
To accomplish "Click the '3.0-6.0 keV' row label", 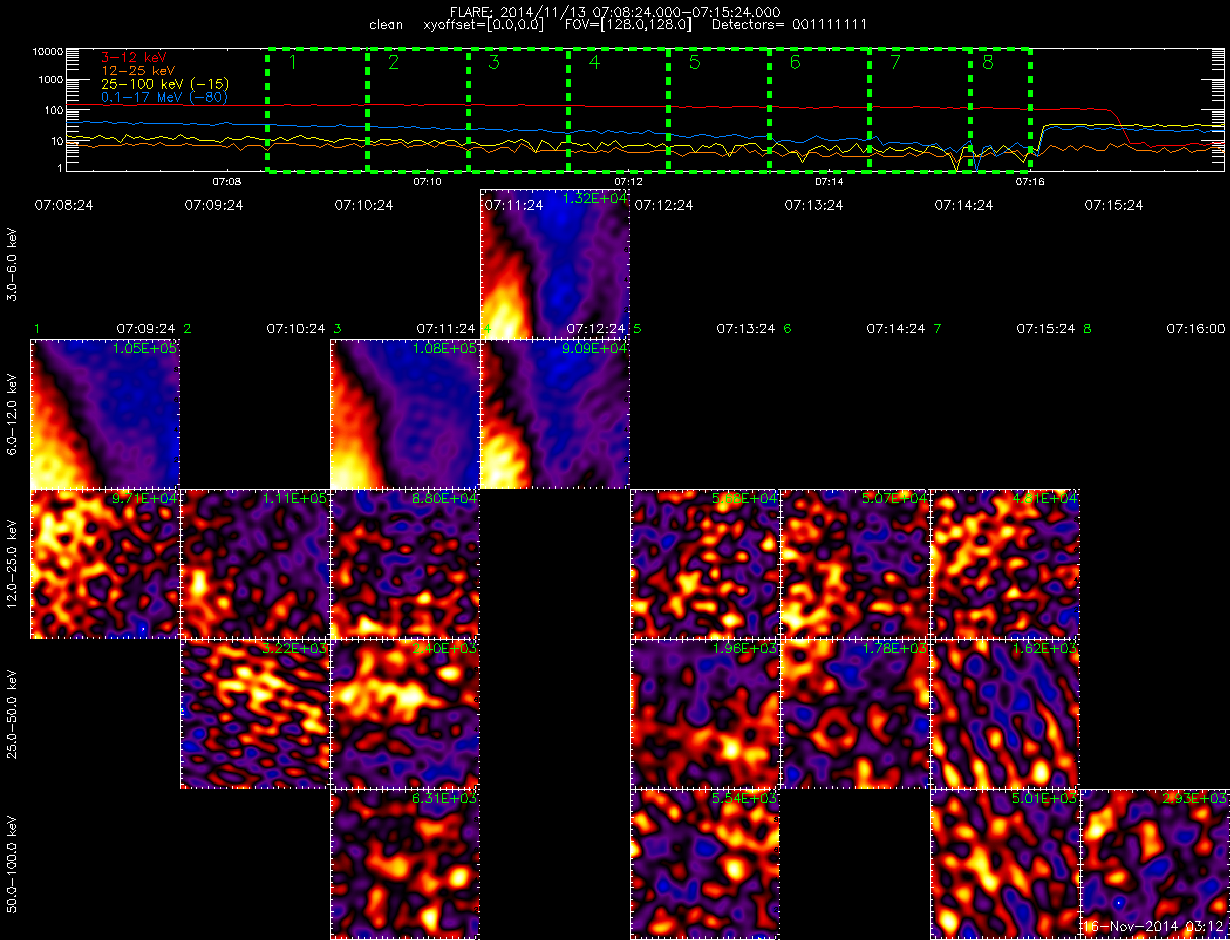I will point(12,264).
